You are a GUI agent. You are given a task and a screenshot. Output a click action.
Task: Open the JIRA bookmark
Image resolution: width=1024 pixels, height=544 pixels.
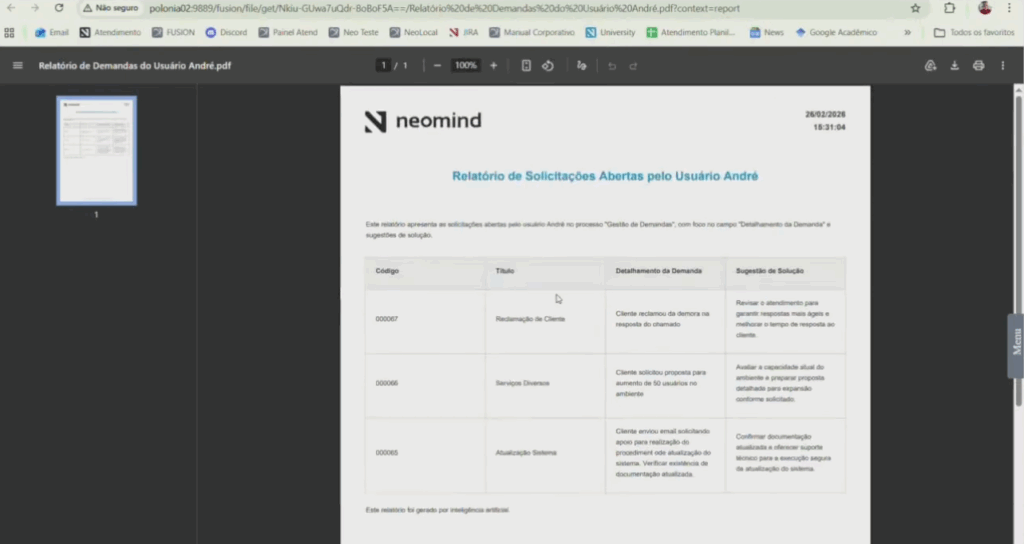[464, 32]
